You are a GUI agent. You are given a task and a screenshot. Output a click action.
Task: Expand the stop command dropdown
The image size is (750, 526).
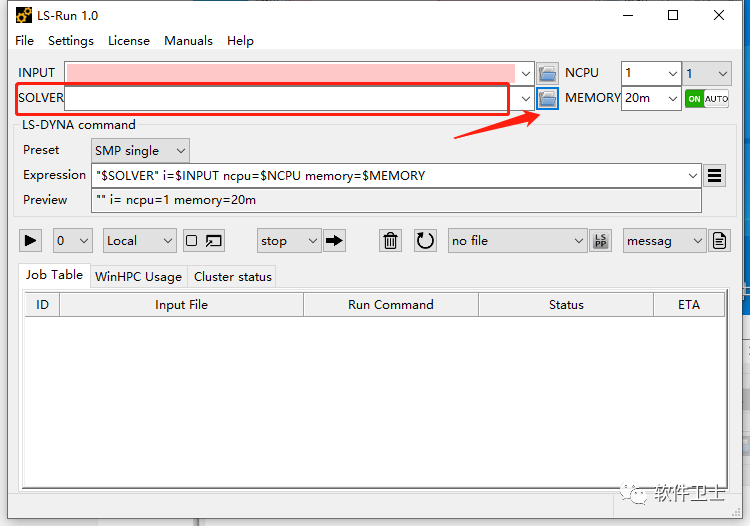(x=289, y=241)
